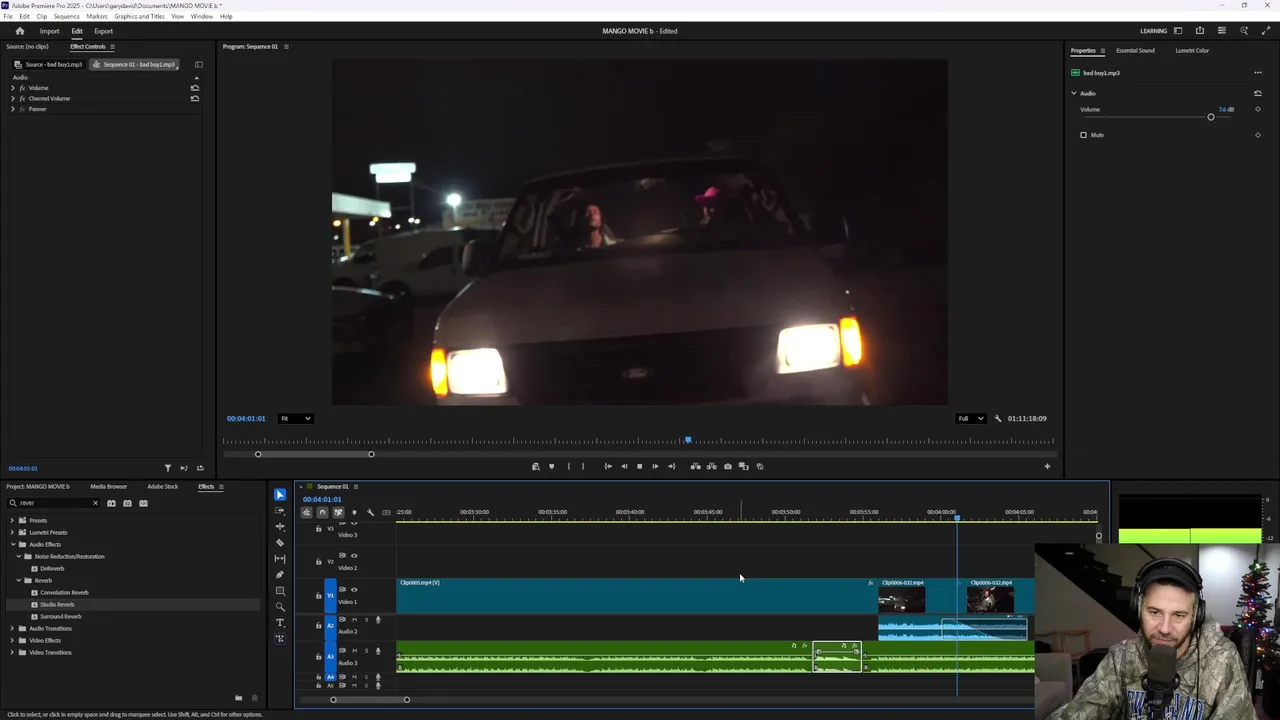Switch to the Media Browser tab
1280x720 pixels.
point(109,487)
